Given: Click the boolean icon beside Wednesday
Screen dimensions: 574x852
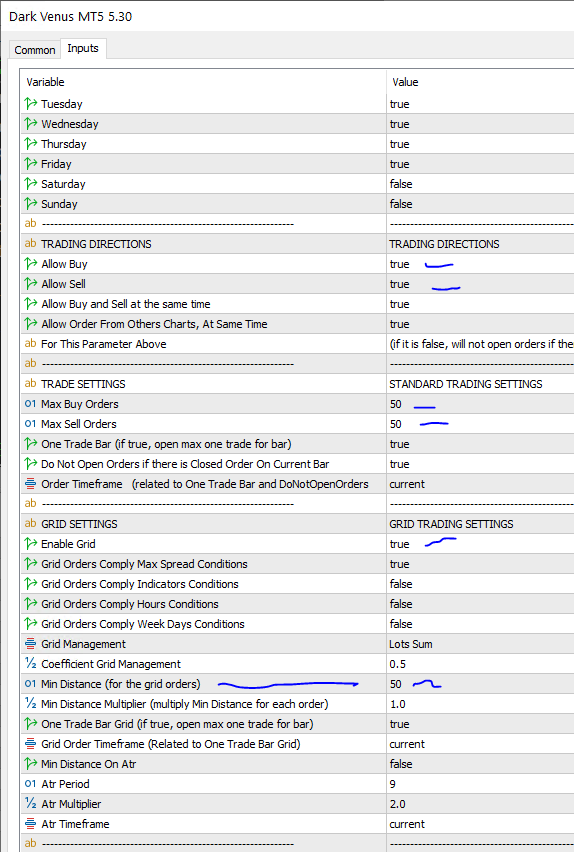Looking at the screenshot, I should pos(30,124).
